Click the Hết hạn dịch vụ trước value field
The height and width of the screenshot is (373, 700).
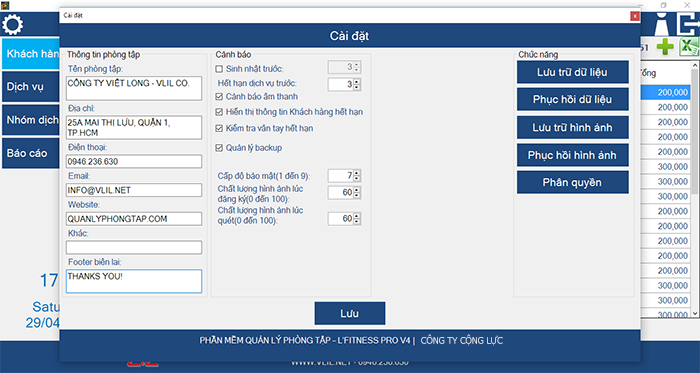[341, 84]
